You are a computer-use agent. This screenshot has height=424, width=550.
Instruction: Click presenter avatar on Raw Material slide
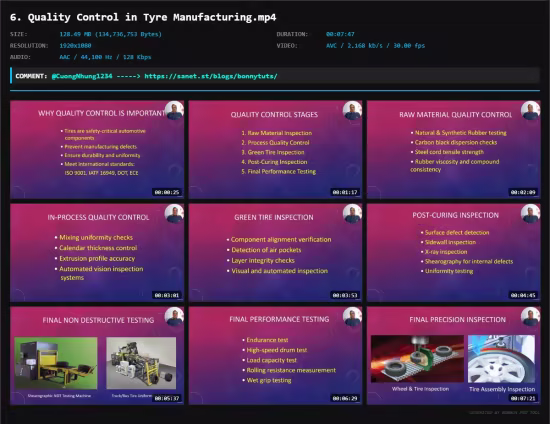530,110
